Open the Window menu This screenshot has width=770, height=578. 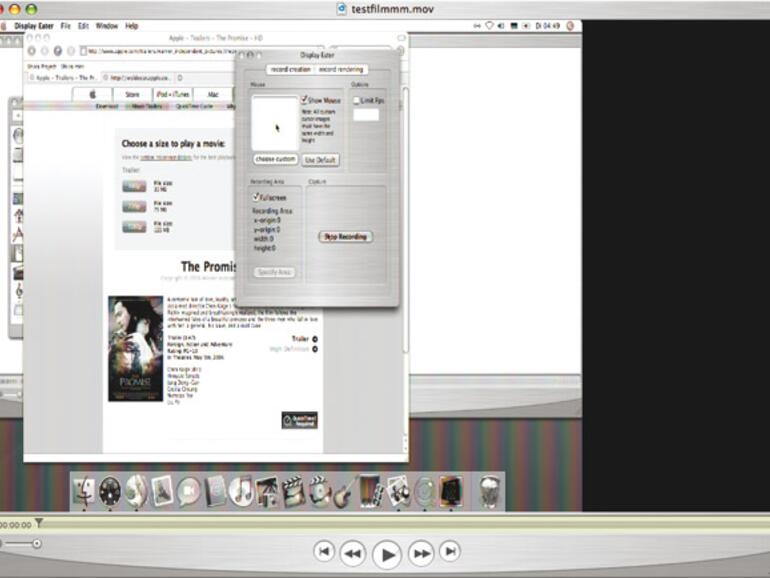click(107, 26)
